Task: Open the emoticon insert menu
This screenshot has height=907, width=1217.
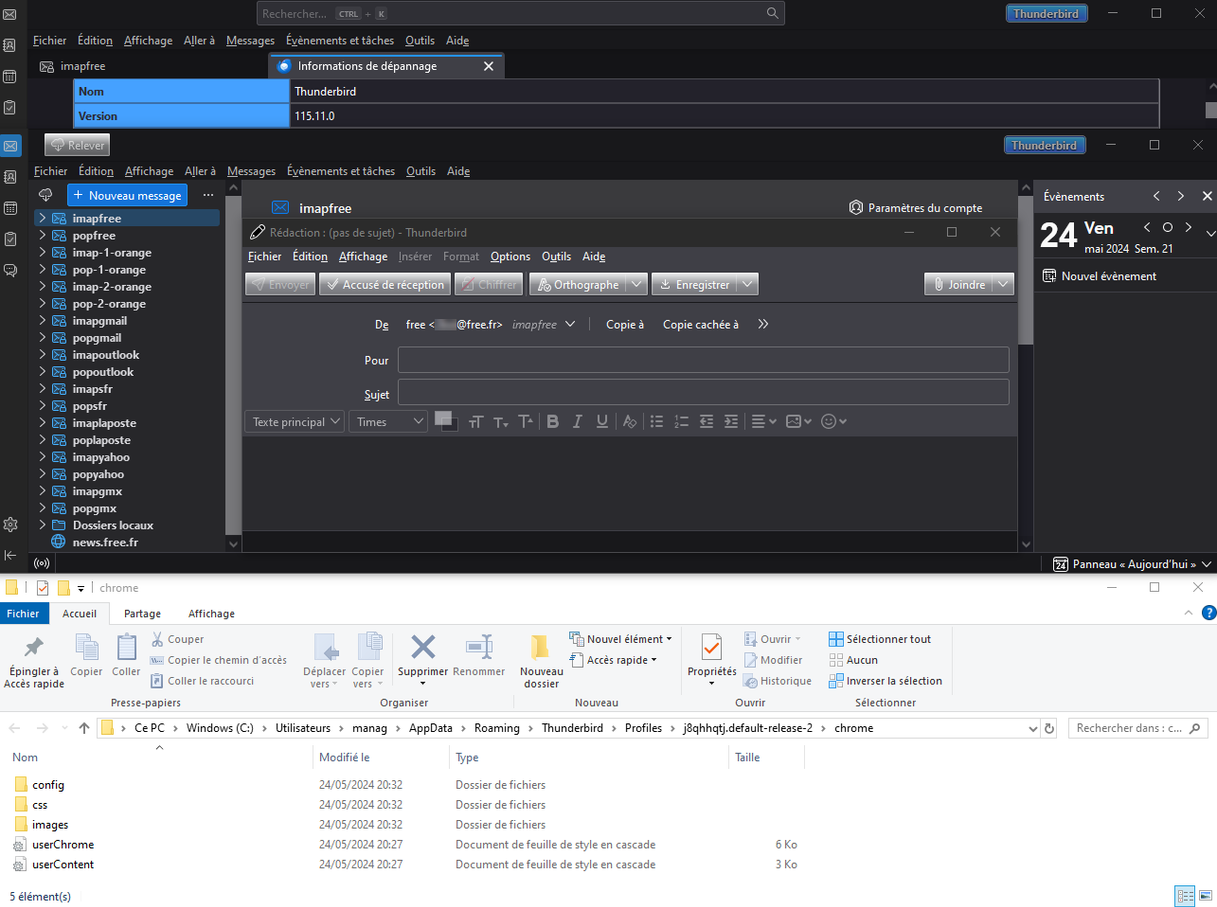Action: (x=834, y=422)
